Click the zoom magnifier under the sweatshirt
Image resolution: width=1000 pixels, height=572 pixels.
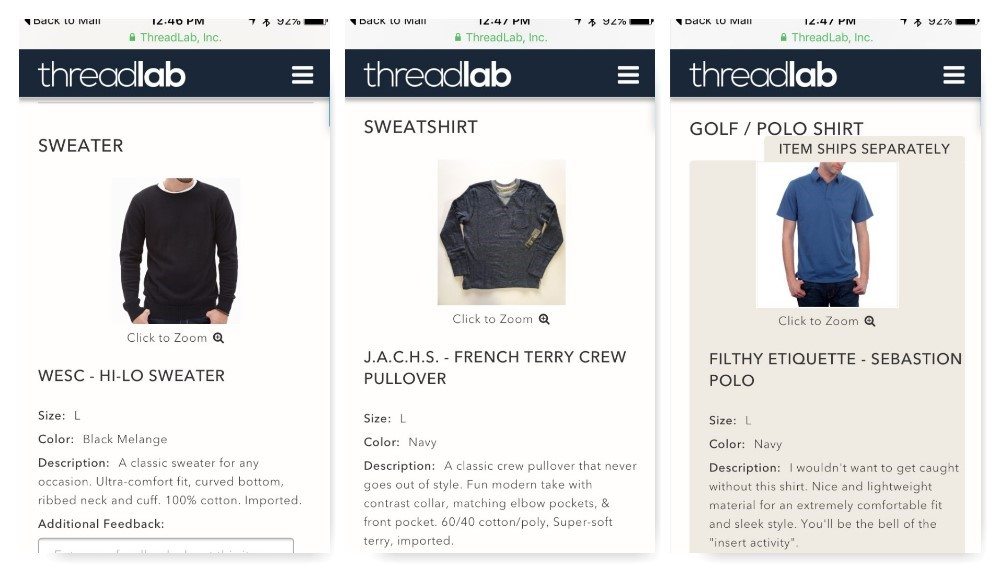[x=544, y=319]
